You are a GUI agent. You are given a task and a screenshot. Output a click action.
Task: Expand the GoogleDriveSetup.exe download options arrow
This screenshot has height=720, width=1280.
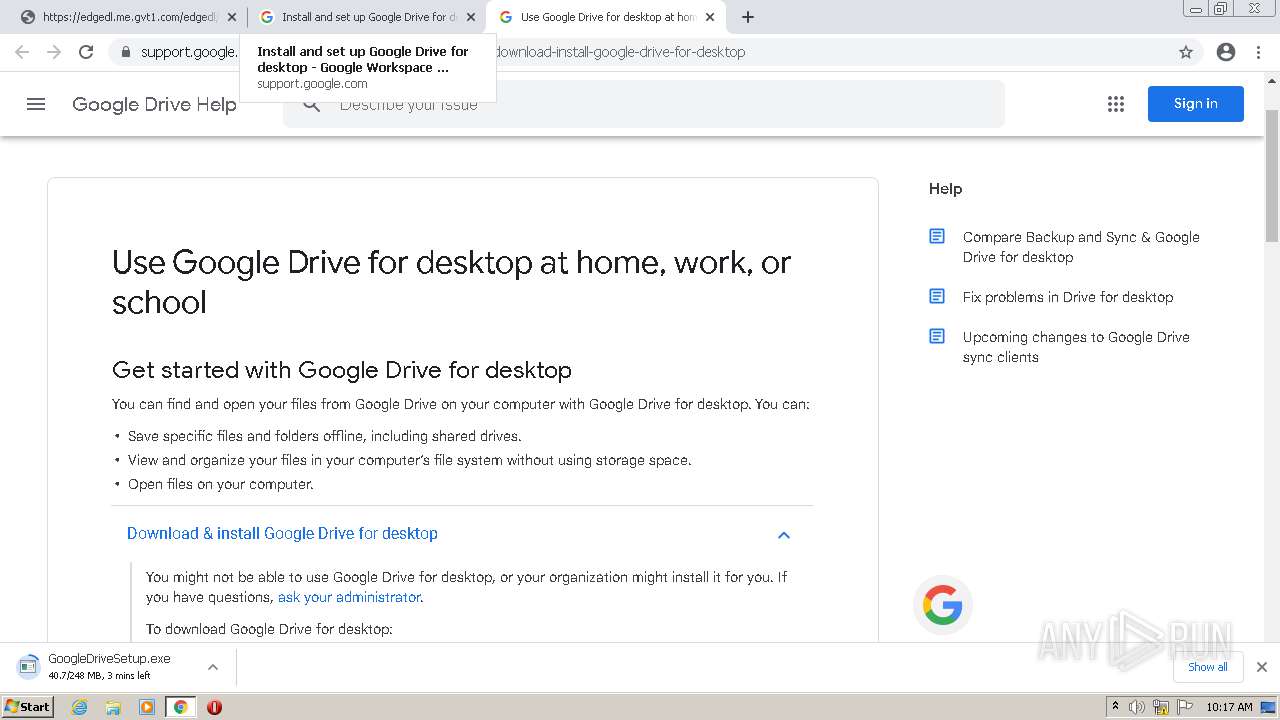pyautogui.click(x=213, y=667)
